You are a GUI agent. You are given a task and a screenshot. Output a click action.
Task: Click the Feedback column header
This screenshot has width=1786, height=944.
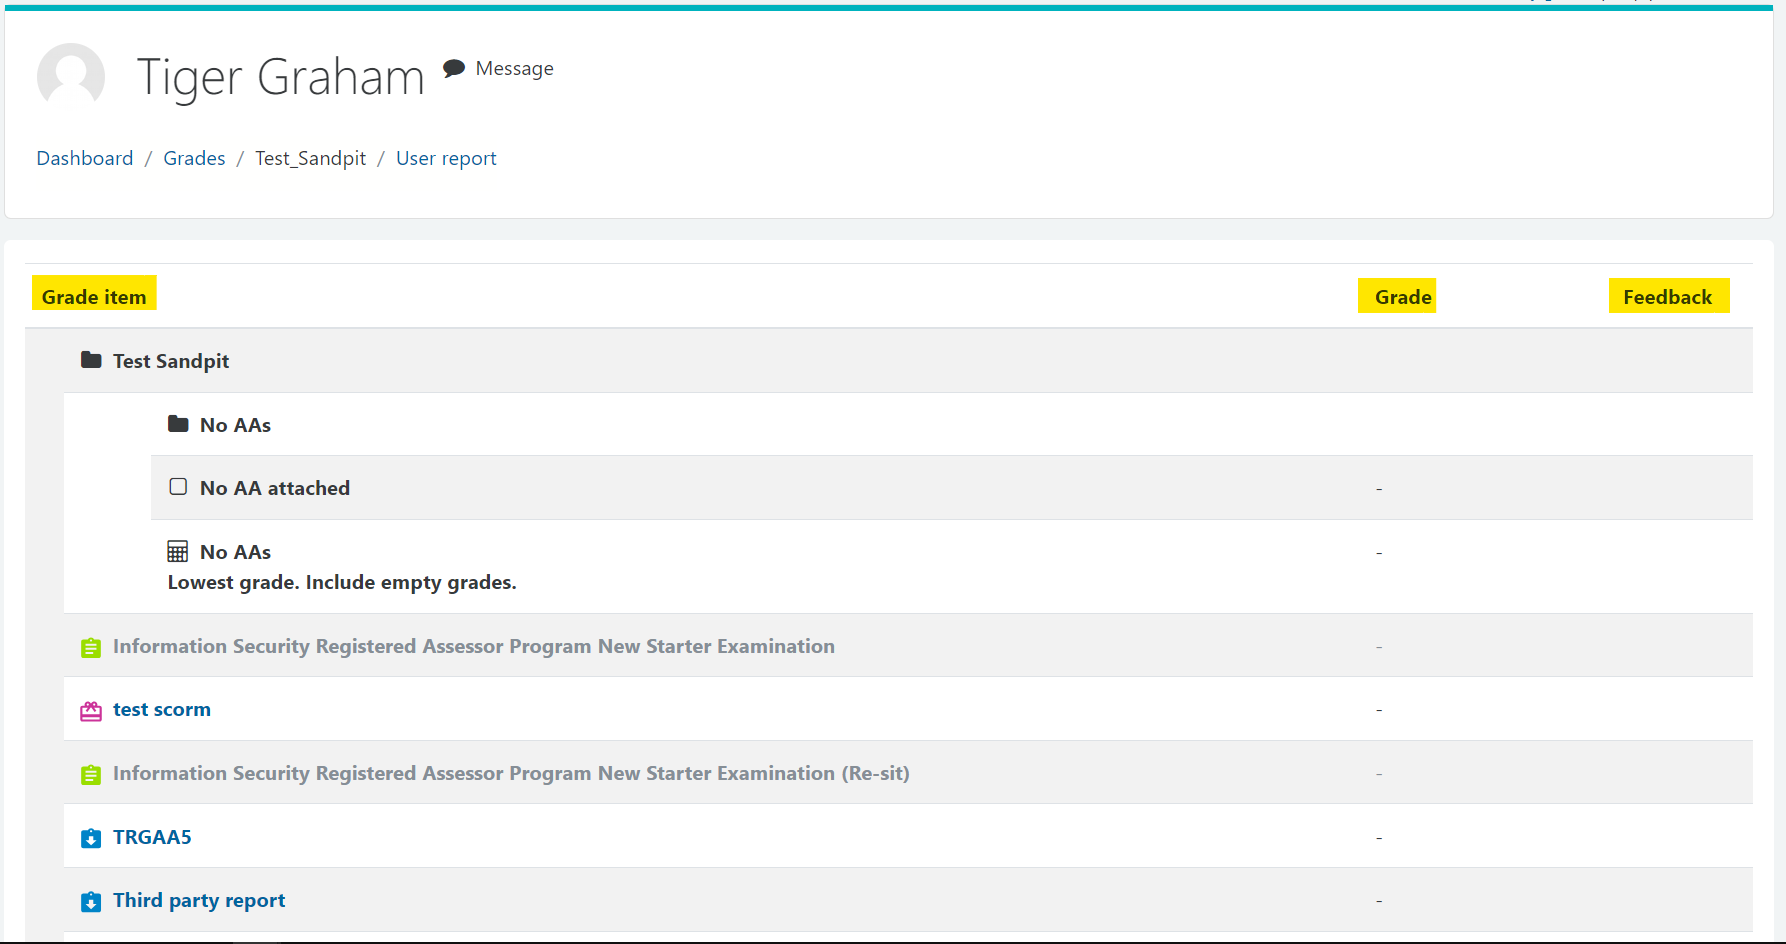pyautogui.click(x=1667, y=296)
